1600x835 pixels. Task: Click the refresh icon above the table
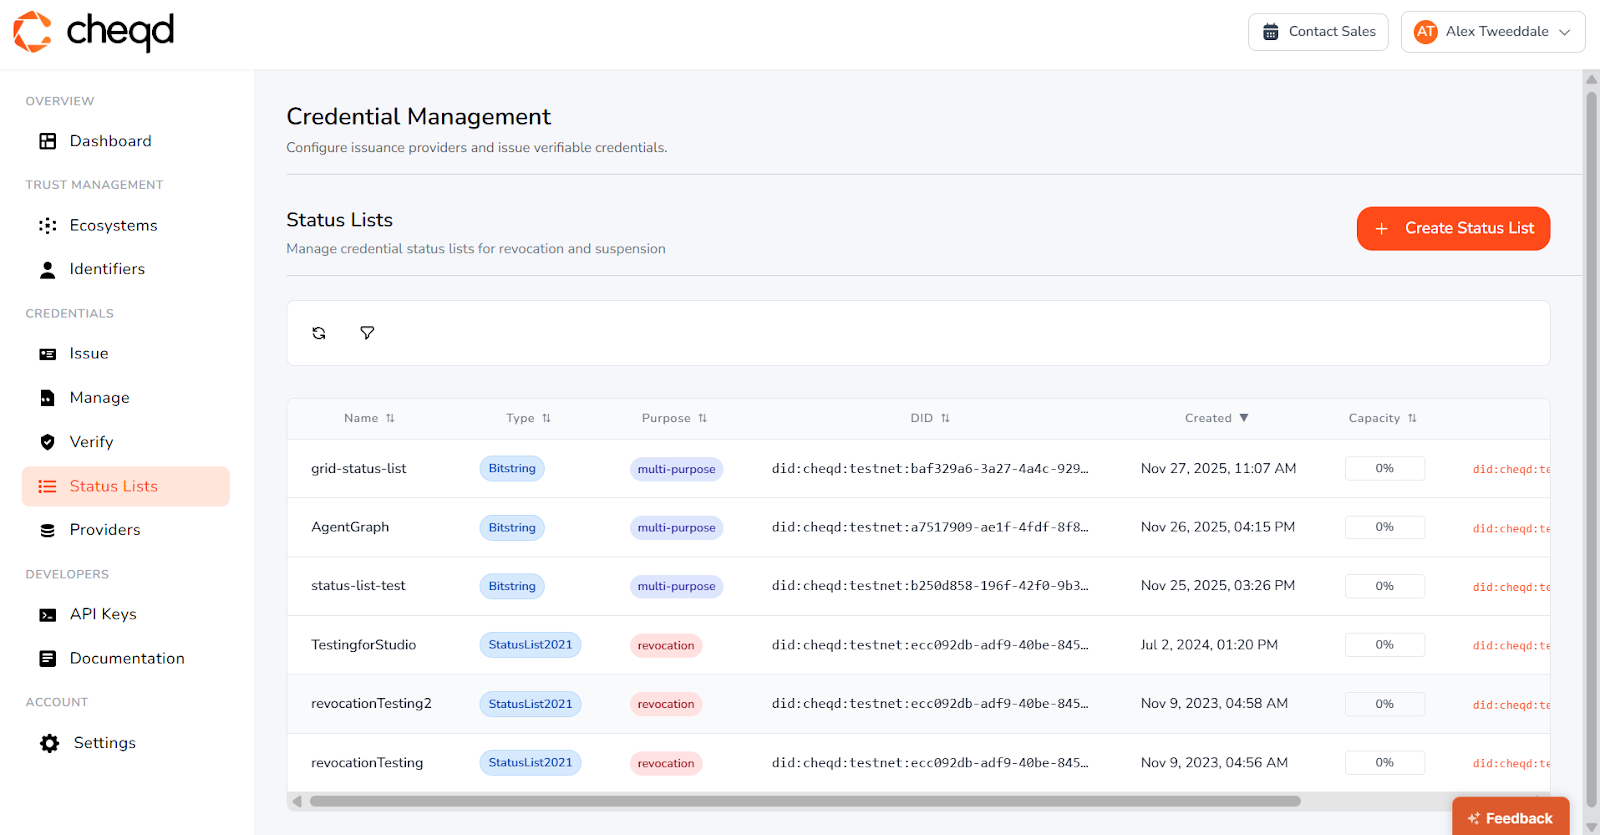(x=319, y=333)
